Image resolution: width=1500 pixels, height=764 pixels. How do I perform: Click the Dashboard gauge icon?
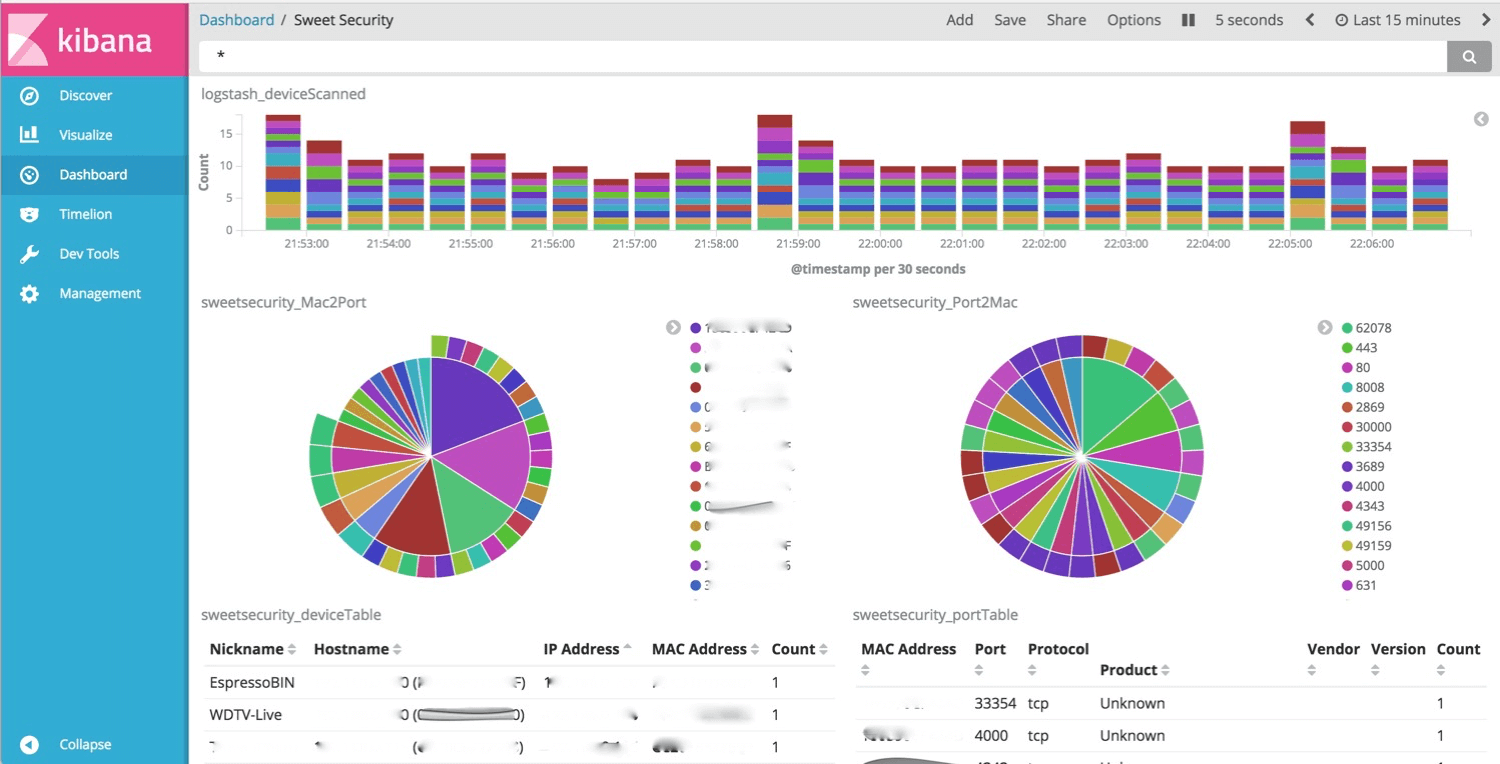(x=29, y=175)
